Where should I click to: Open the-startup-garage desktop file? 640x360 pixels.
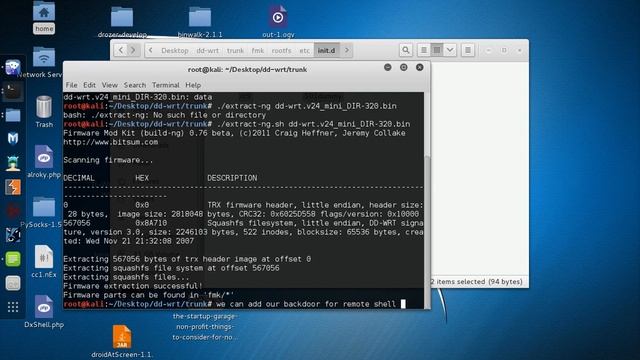tap(205, 327)
